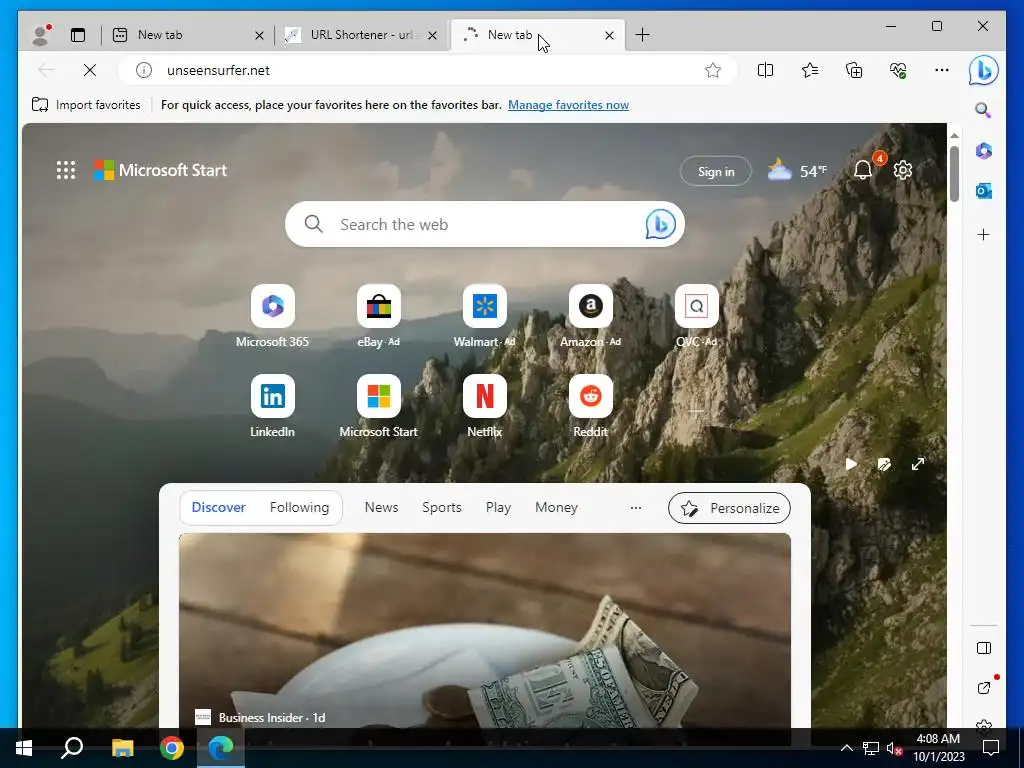The width and height of the screenshot is (1024, 768).
Task: Open the Money feed category
Action: [556, 507]
